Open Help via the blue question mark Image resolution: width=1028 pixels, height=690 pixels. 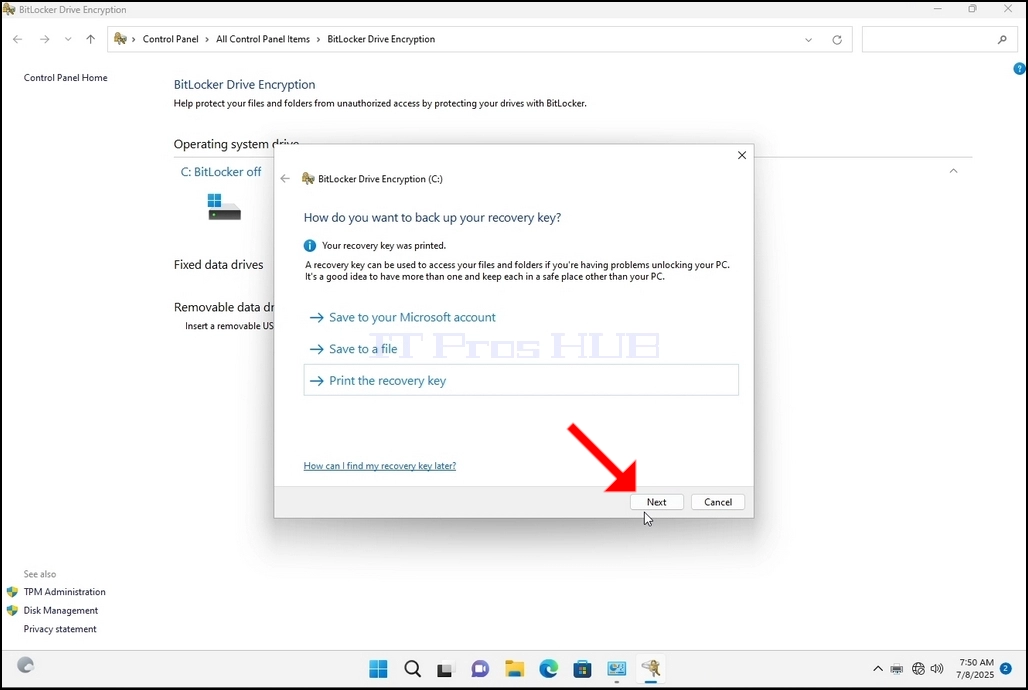coord(1019,68)
